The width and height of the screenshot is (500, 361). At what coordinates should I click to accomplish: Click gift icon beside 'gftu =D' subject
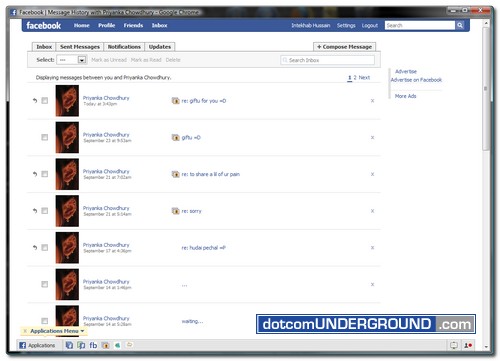tap(175, 137)
